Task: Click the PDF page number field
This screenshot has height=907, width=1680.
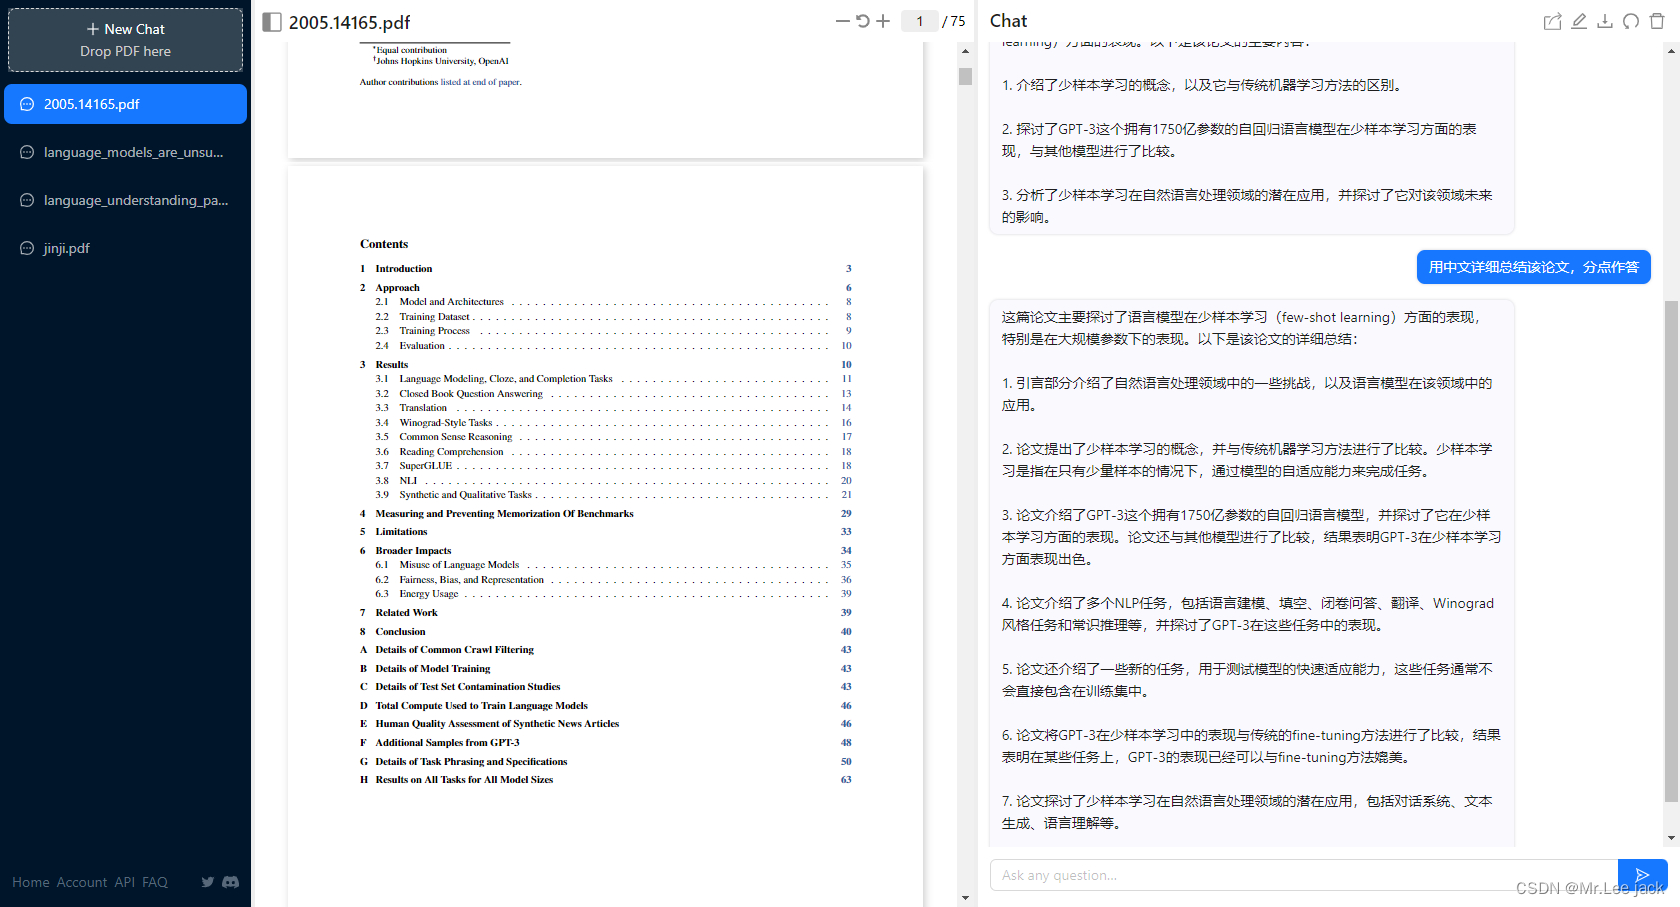Action: (919, 21)
